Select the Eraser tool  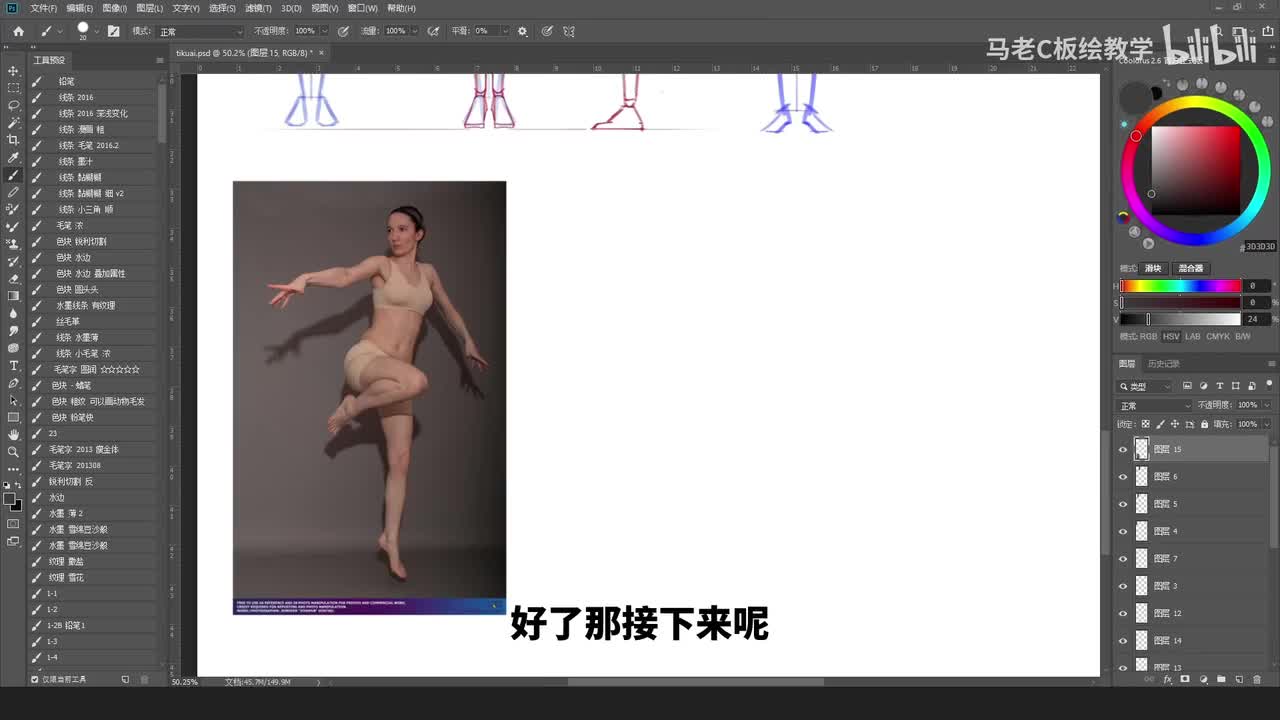pos(13,278)
